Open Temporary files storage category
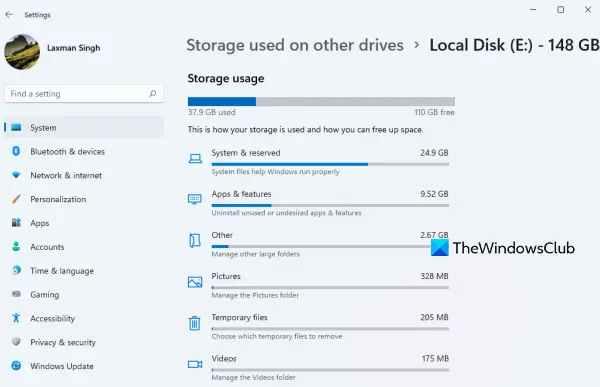 [318, 327]
